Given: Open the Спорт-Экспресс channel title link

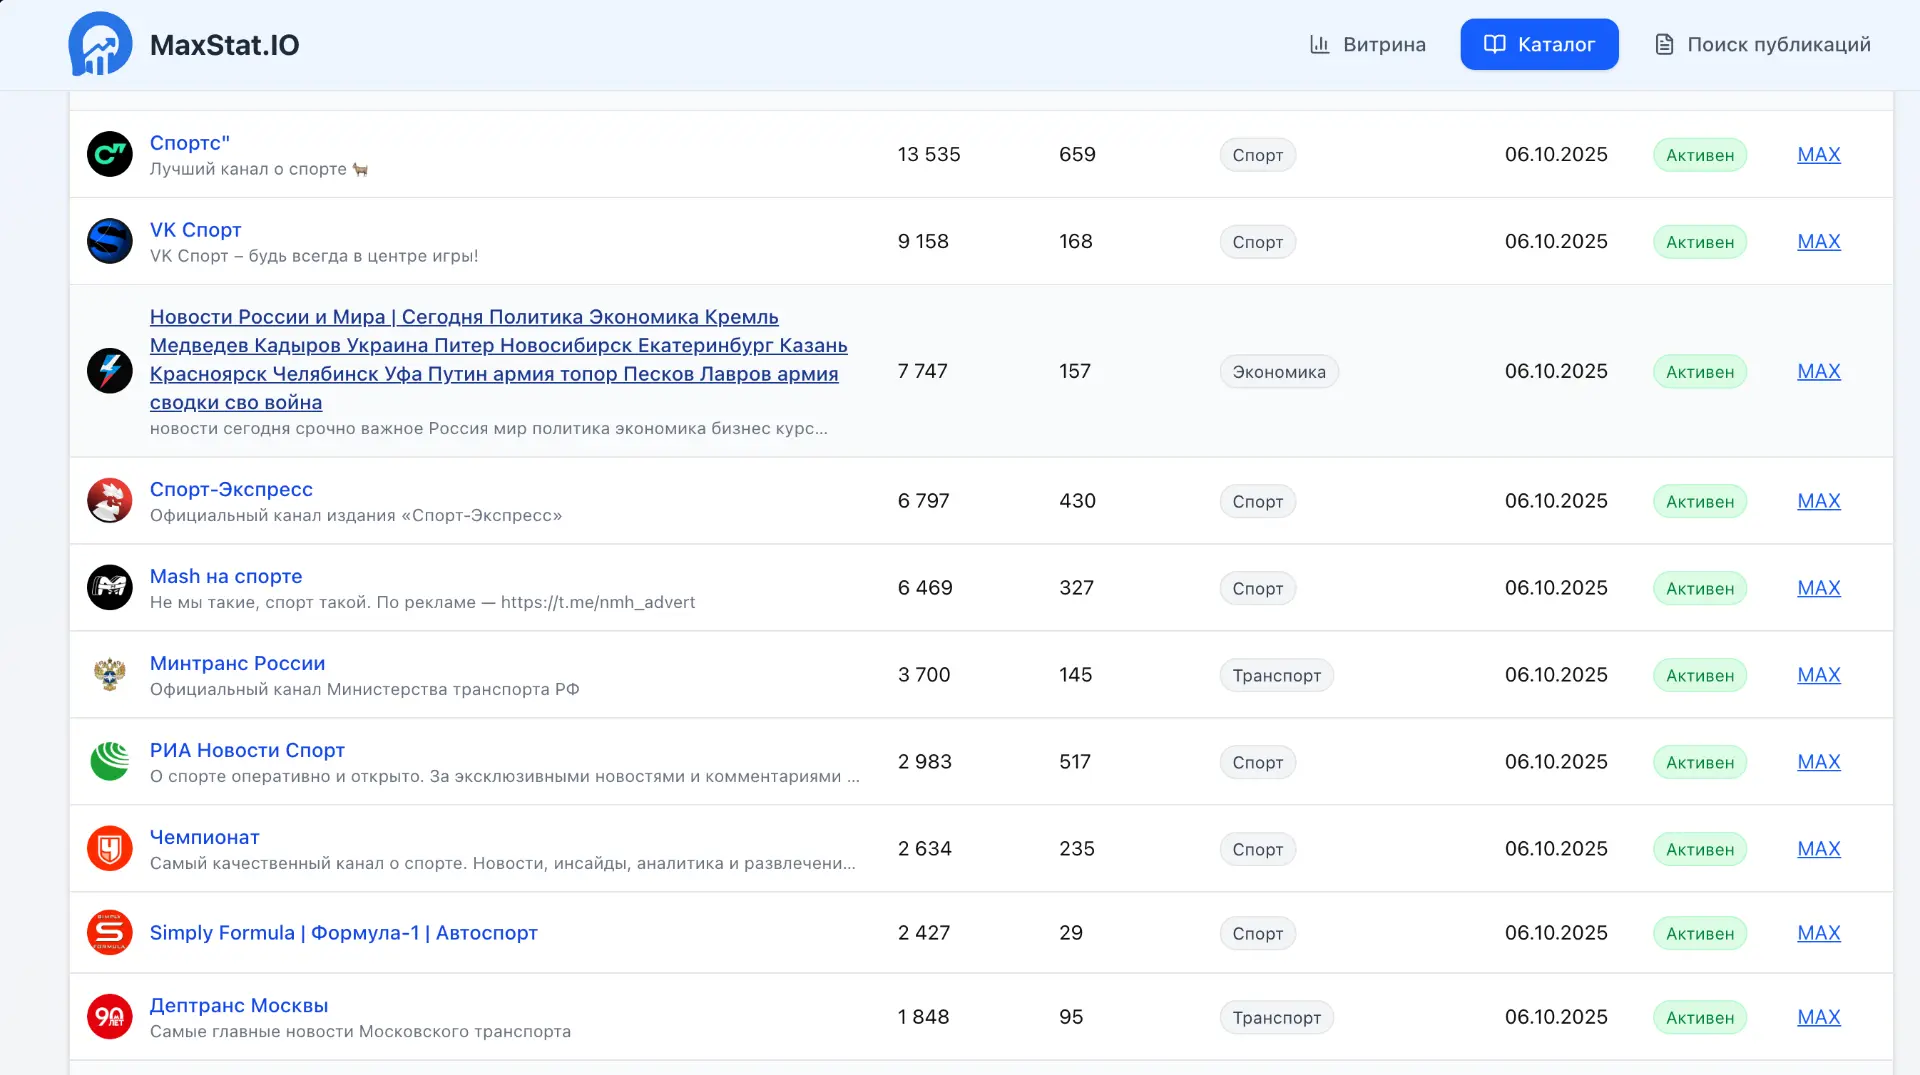Looking at the screenshot, I should tap(231, 489).
